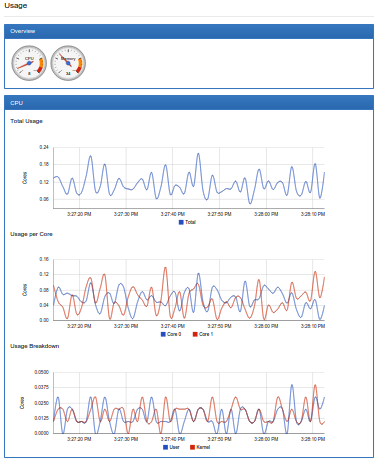Click the Usage Breakdown chart title

coord(35,346)
